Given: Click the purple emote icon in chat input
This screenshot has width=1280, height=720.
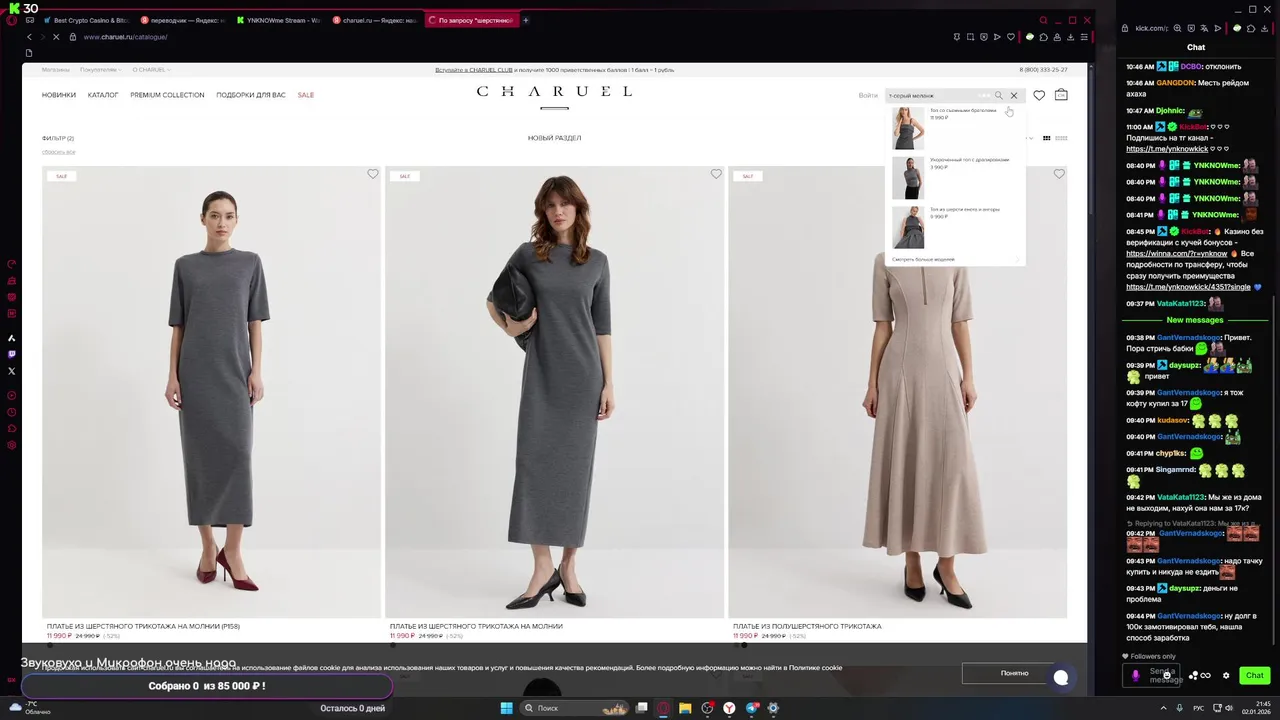Looking at the screenshot, I should [1135, 675].
